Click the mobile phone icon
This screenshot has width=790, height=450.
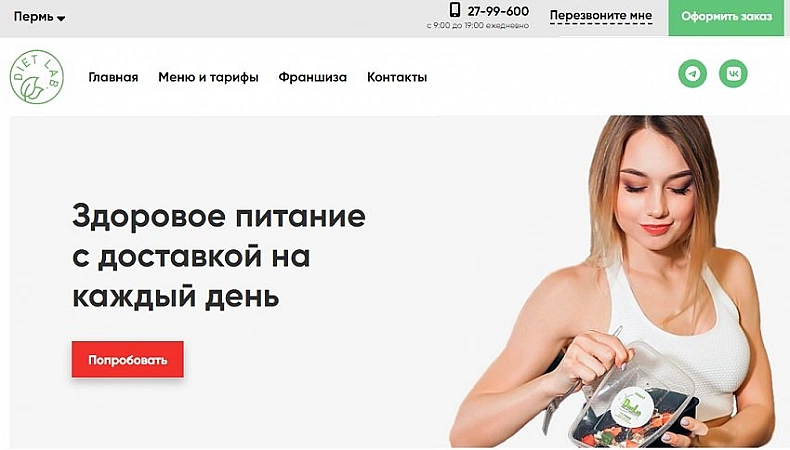tap(455, 10)
